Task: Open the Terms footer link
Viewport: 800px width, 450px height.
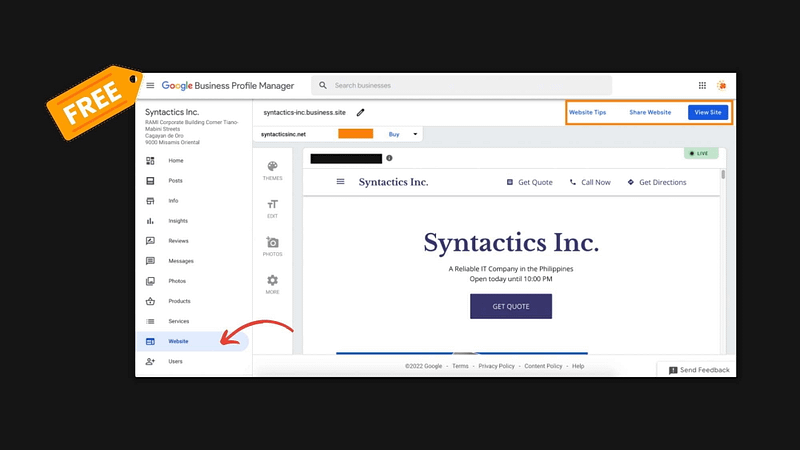Action: tap(460, 366)
